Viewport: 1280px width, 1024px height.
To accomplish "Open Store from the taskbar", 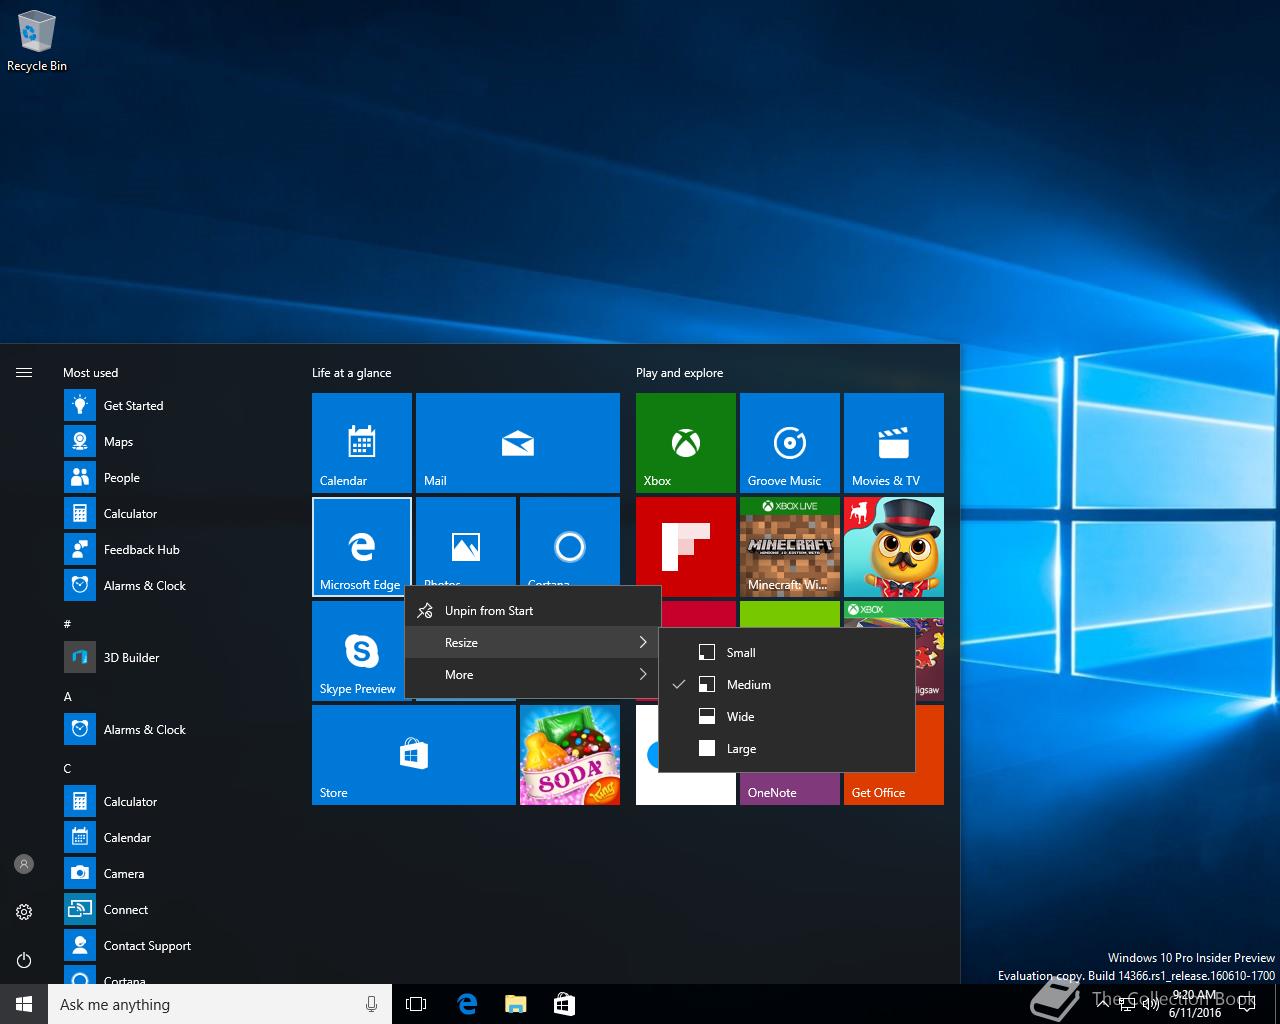I will pos(564,1004).
